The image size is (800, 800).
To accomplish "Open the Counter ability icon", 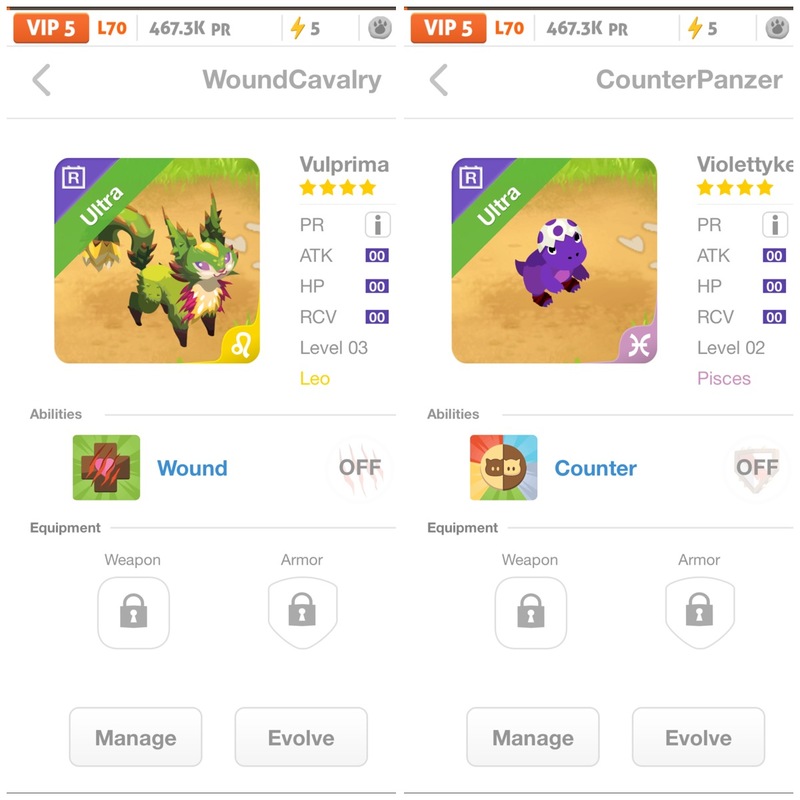I will click(x=504, y=467).
